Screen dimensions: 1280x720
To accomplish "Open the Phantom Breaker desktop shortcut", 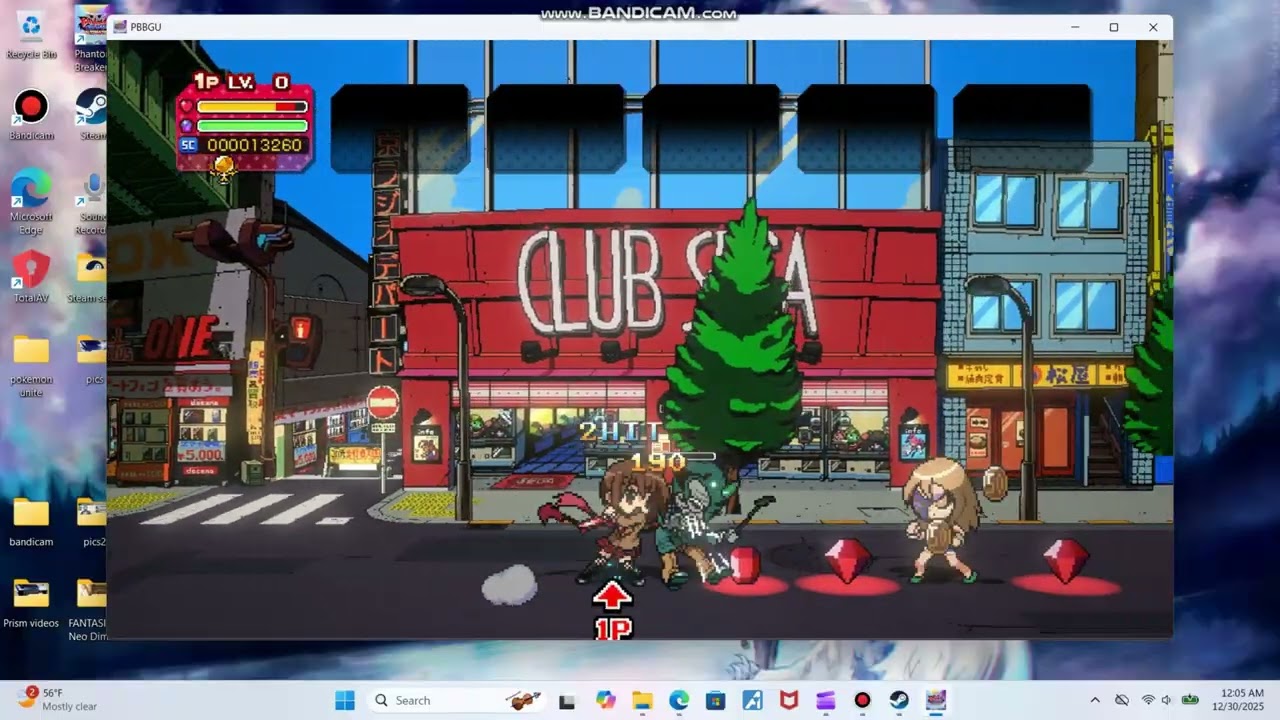I will click(91, 40).
